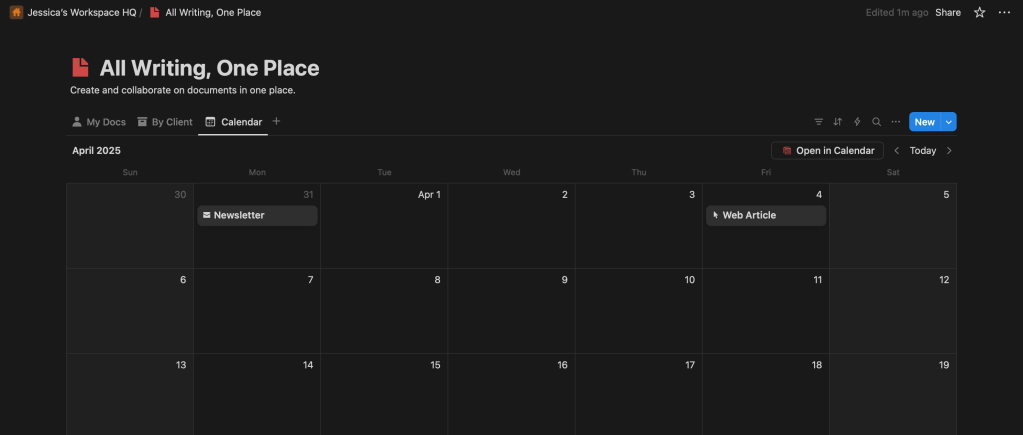The image size is (1023, 435).
Task: Open the Web Article event on April 4
Action: click(x=766, y=215)
